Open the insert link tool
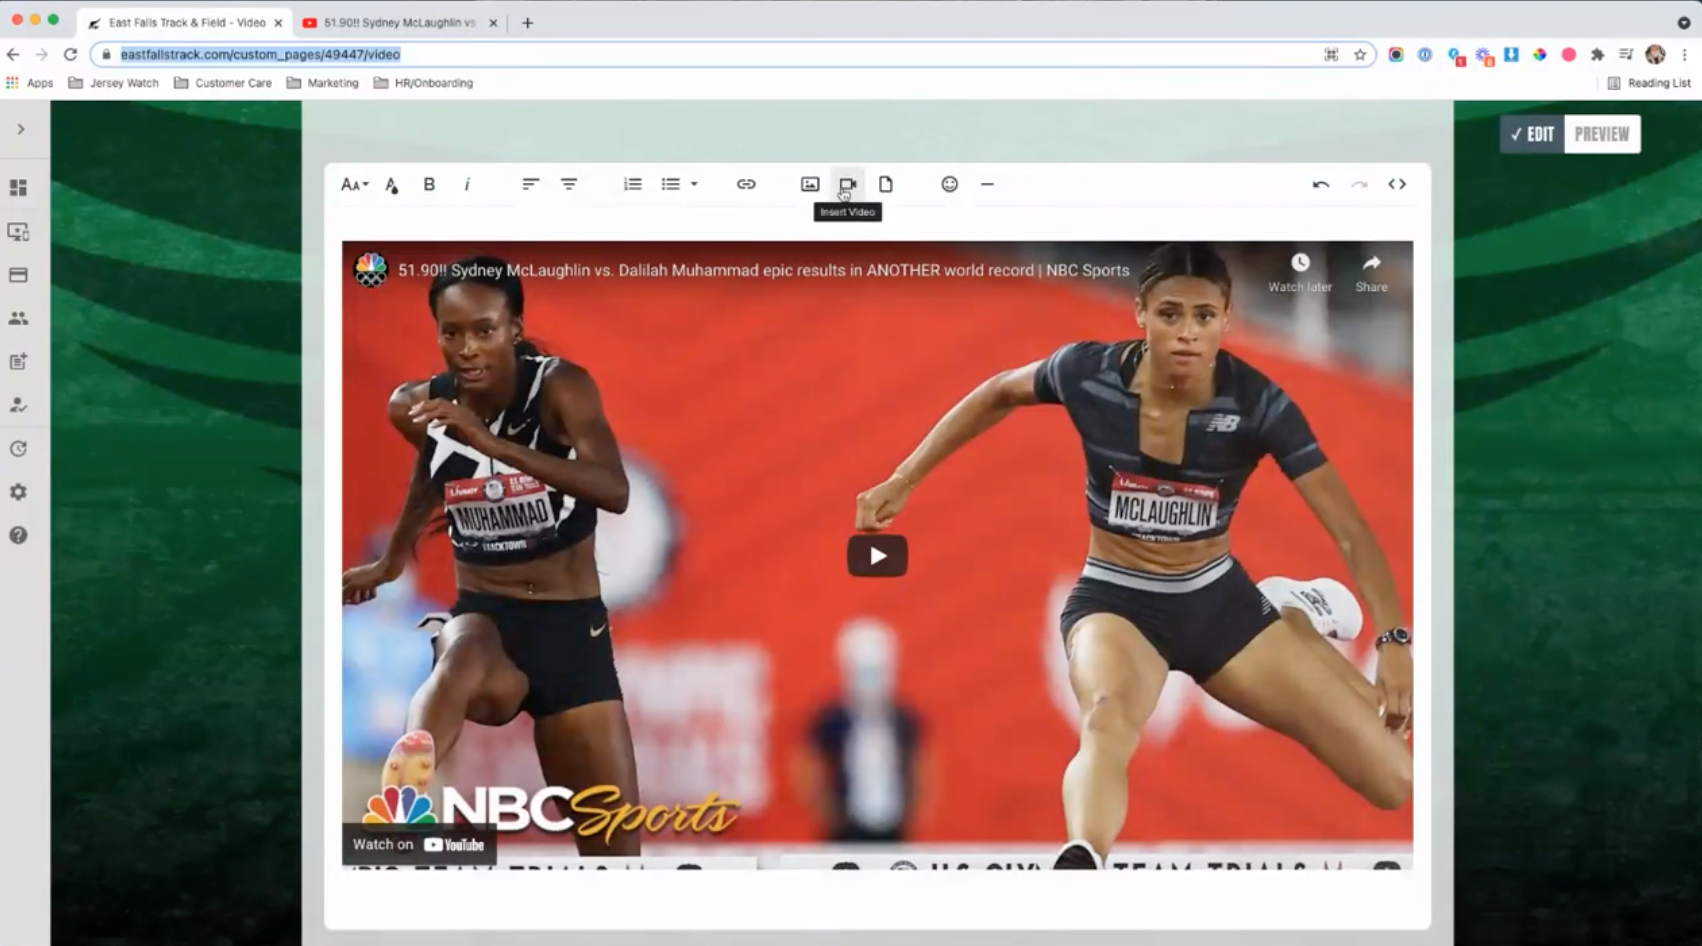 [x=745, y=184]
